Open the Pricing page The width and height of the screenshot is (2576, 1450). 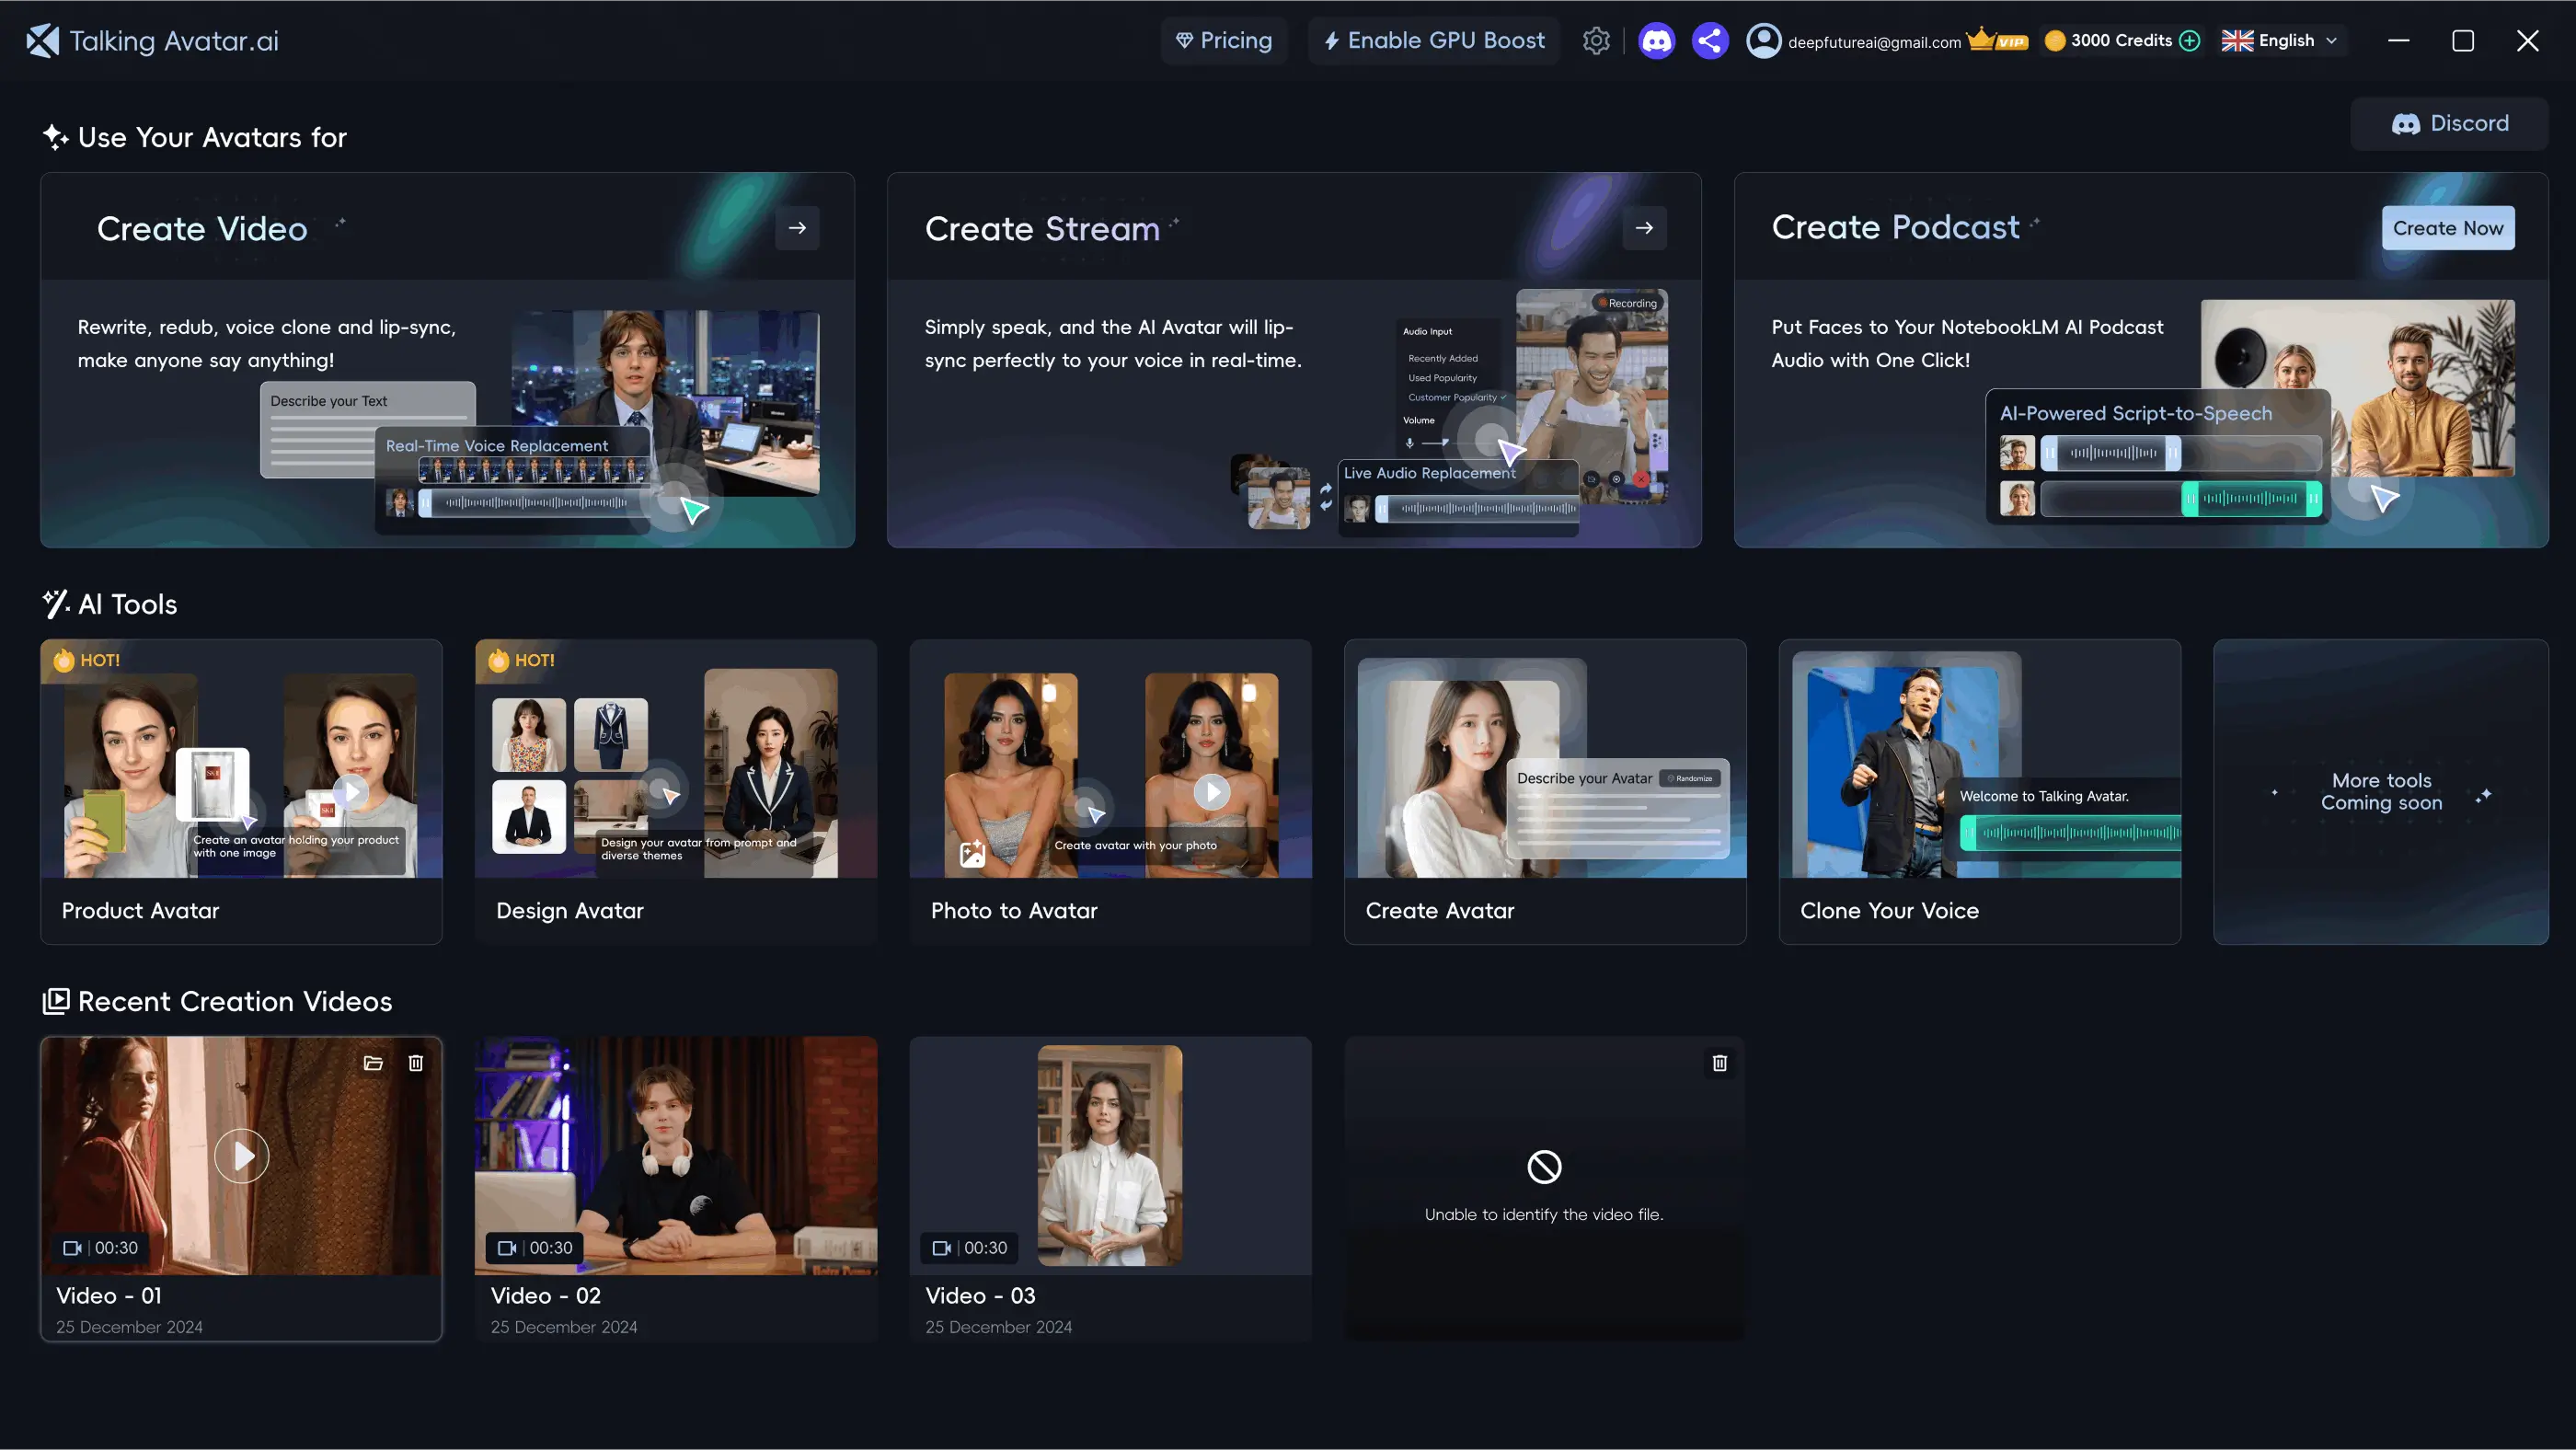[x=1224, y=41]
